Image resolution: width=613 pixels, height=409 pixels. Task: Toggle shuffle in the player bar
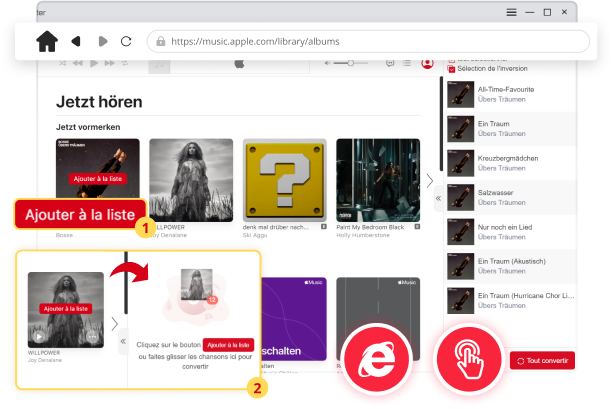62,63
